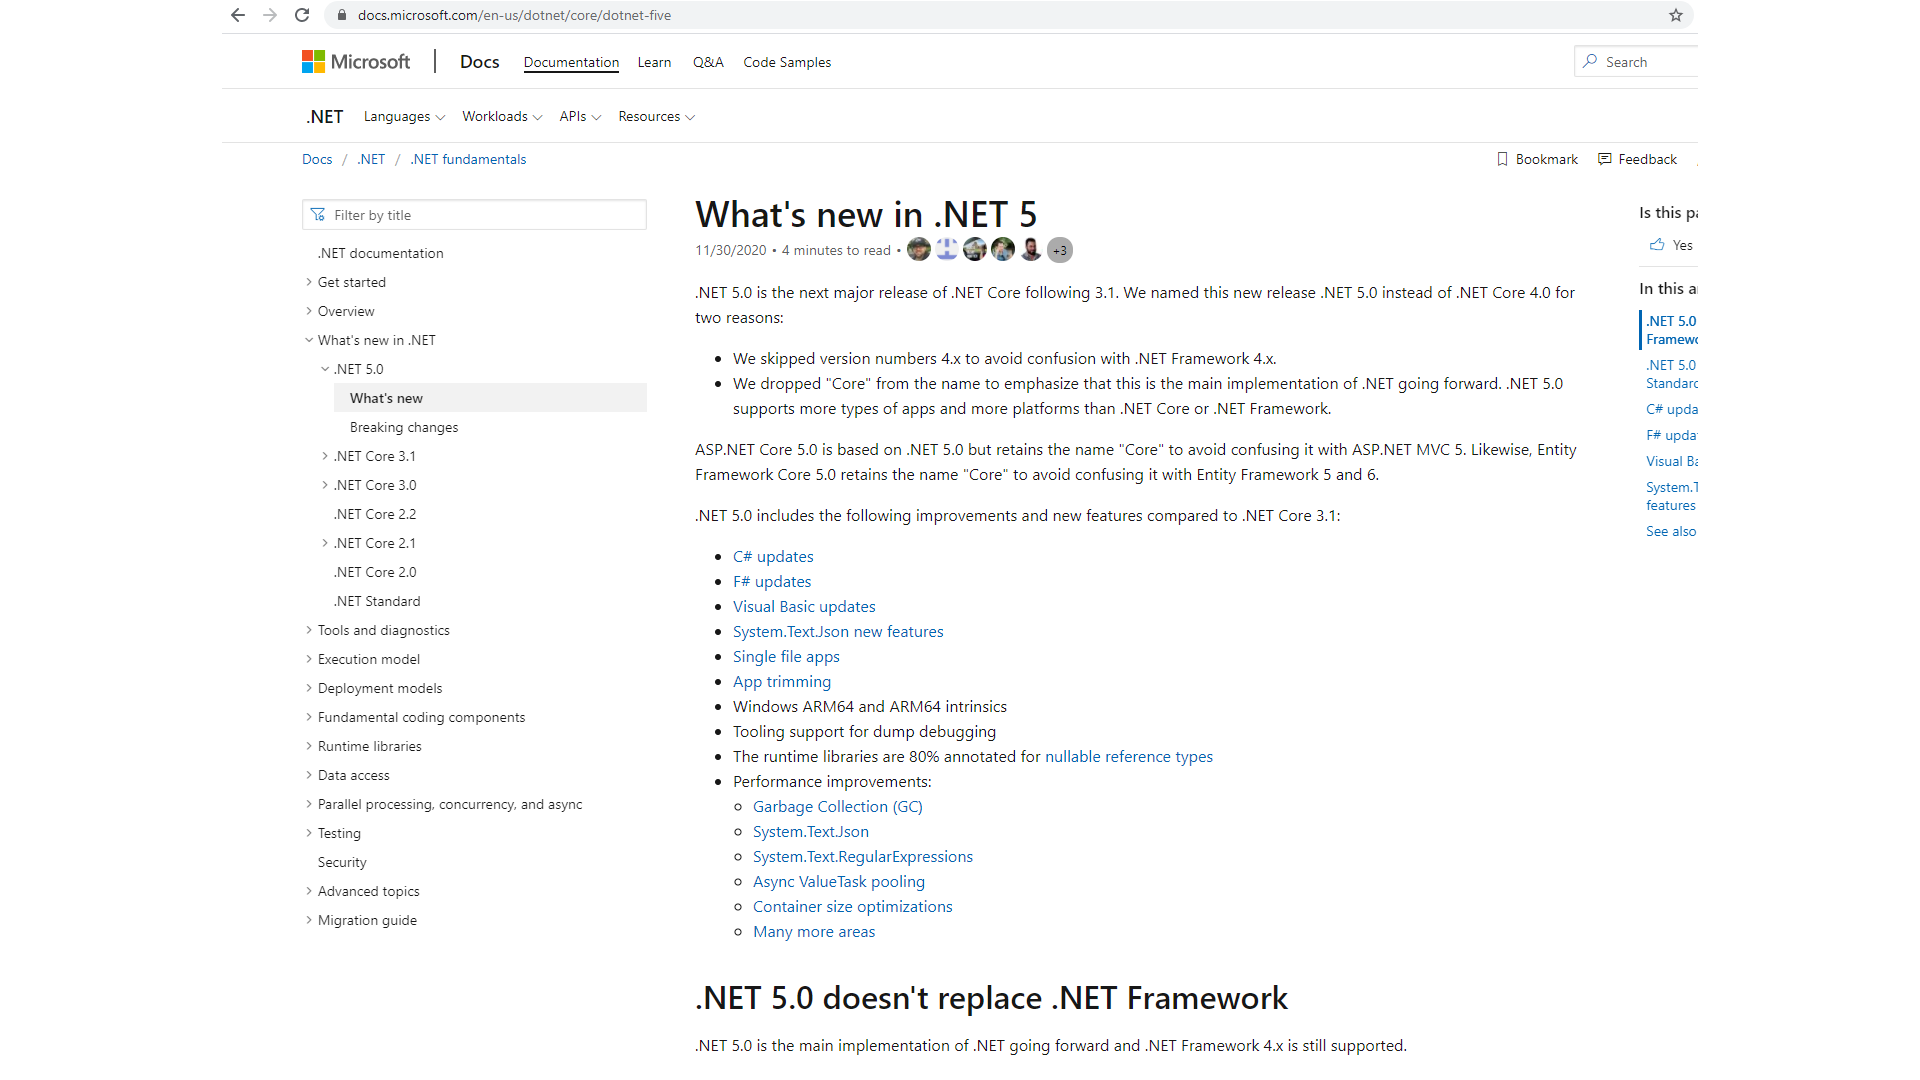Expand the Workloads dropdown navigation menu
This screenshot has width=1920, height=1080.
click(x=501, y=116)
